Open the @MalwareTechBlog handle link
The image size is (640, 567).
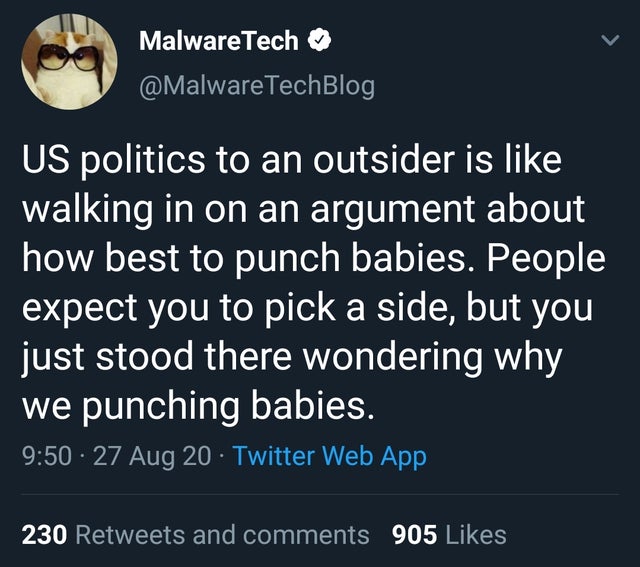point(257,85)
